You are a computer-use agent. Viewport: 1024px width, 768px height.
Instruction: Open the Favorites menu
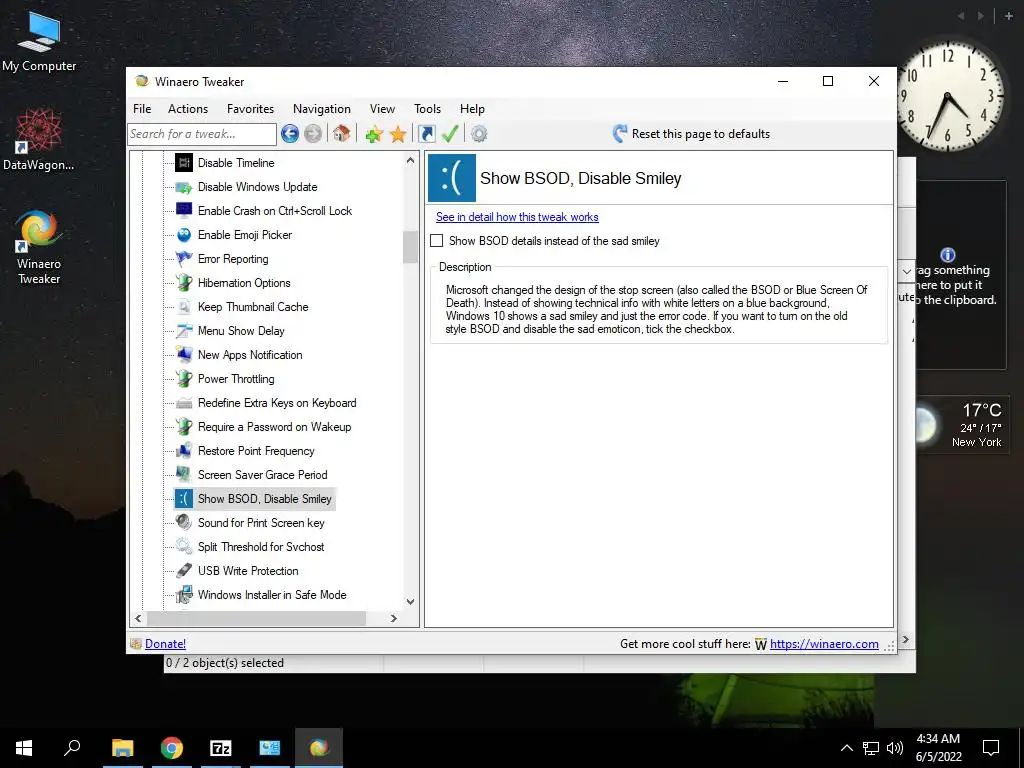pyautogui.click(x=250, y=109)
